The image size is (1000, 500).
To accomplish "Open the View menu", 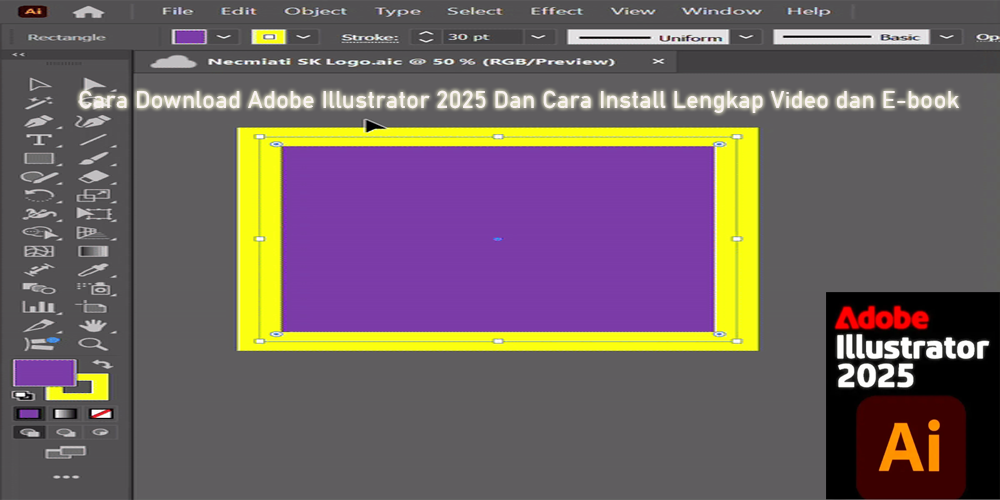I will click(x=633, y=11).
